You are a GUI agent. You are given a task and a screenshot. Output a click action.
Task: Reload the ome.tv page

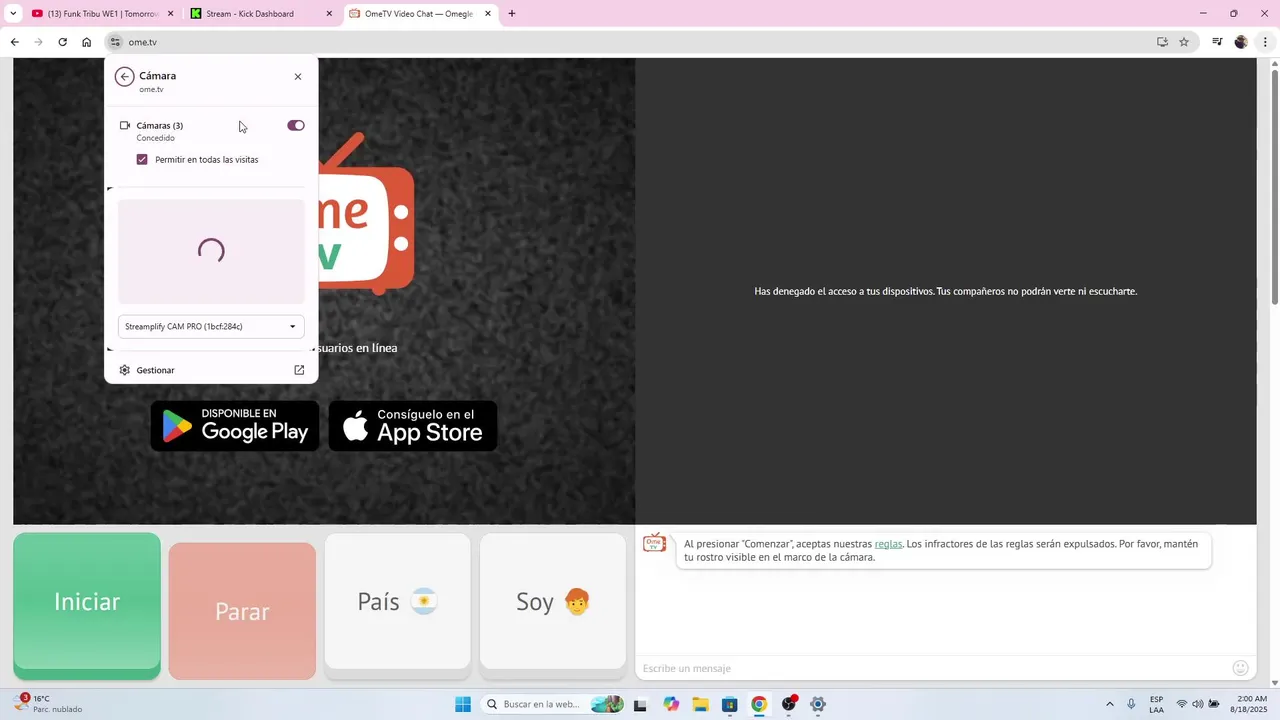(x=62, y=42)
